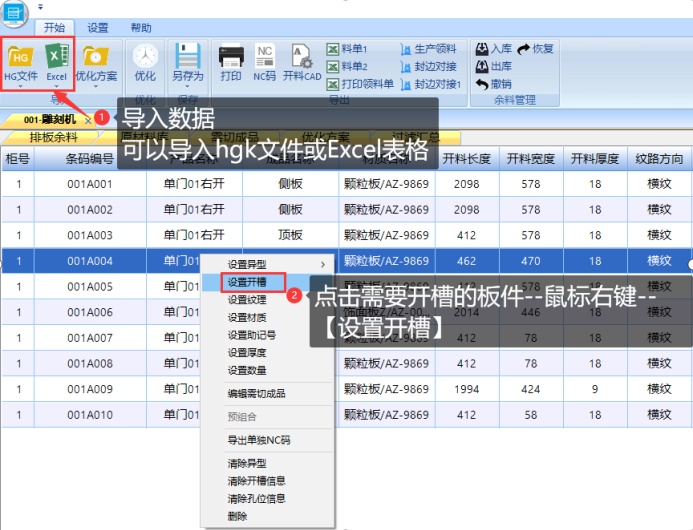Expand the Excel dropdown arrow
The image size is (693, 530).
[x=57, y=87]
